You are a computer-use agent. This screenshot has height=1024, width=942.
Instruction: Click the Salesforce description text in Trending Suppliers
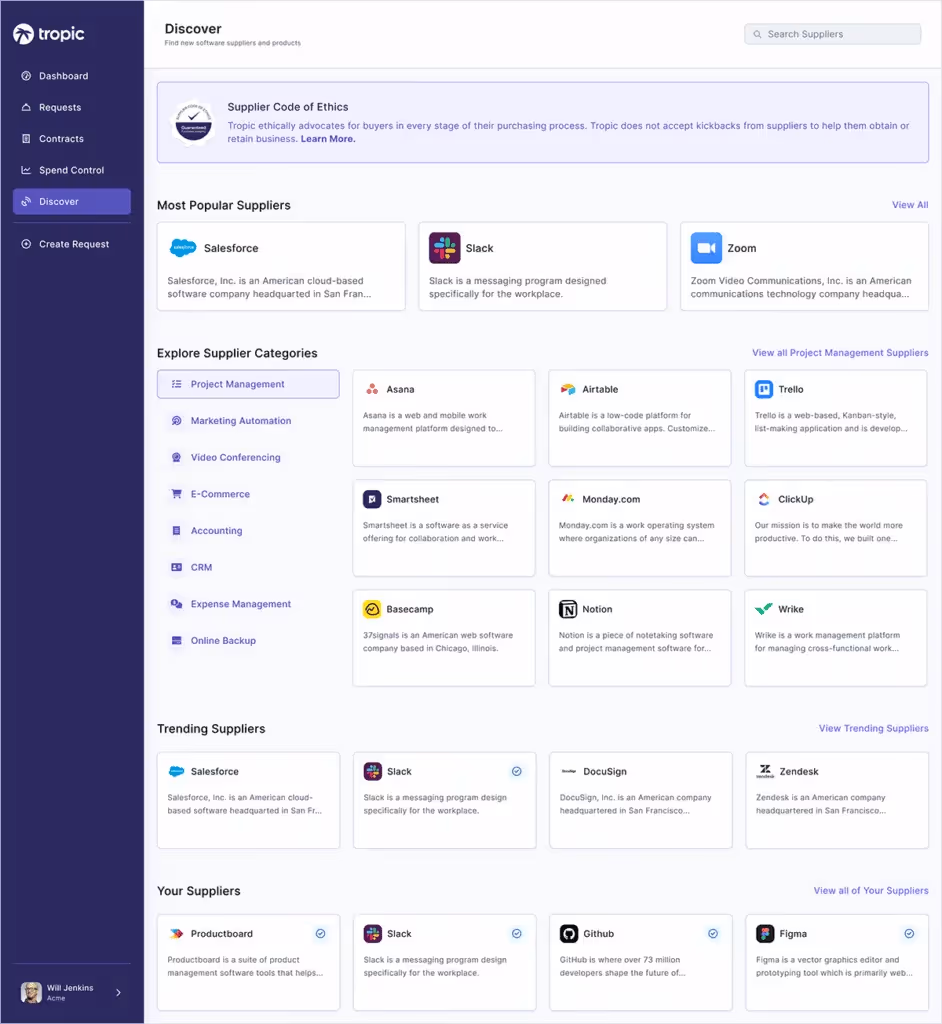coord(245,804)
